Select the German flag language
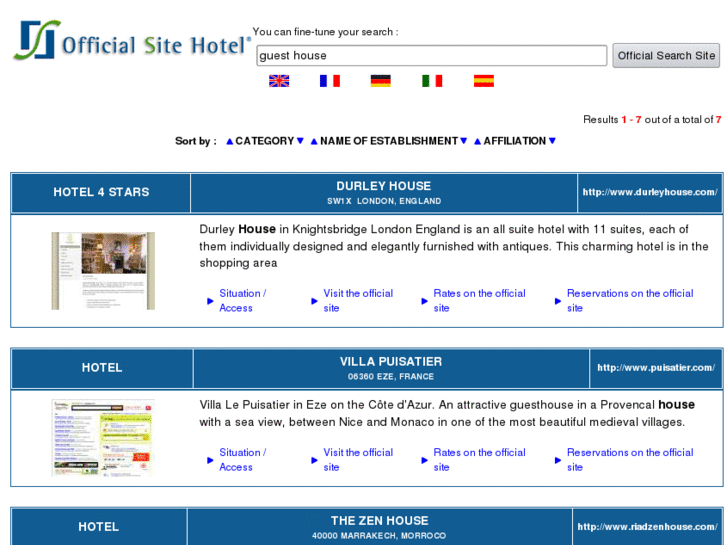 click(x=381, y=81)
